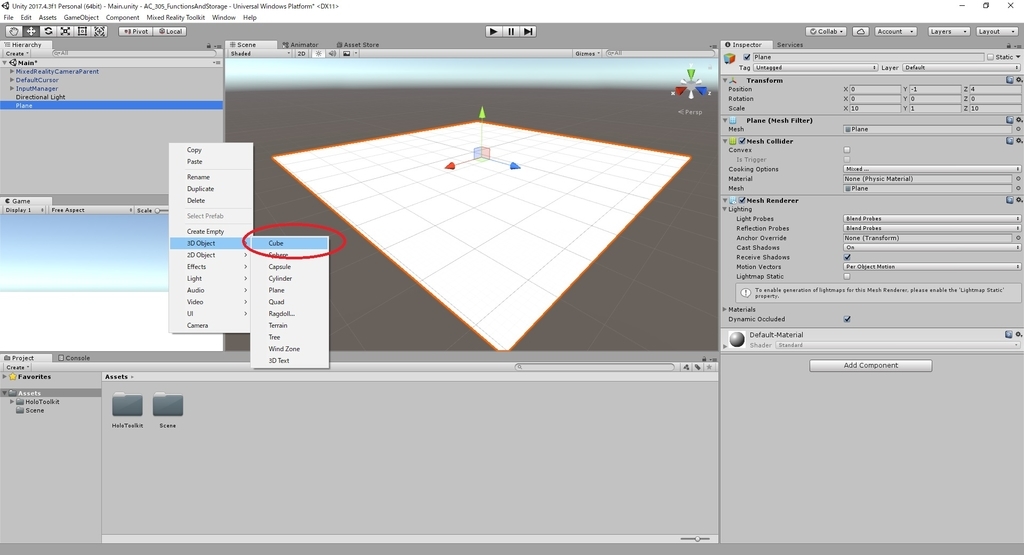Toggle Receive Shadows checkbox
Viewport: 1024px width, 555px height.
point(847,257)
